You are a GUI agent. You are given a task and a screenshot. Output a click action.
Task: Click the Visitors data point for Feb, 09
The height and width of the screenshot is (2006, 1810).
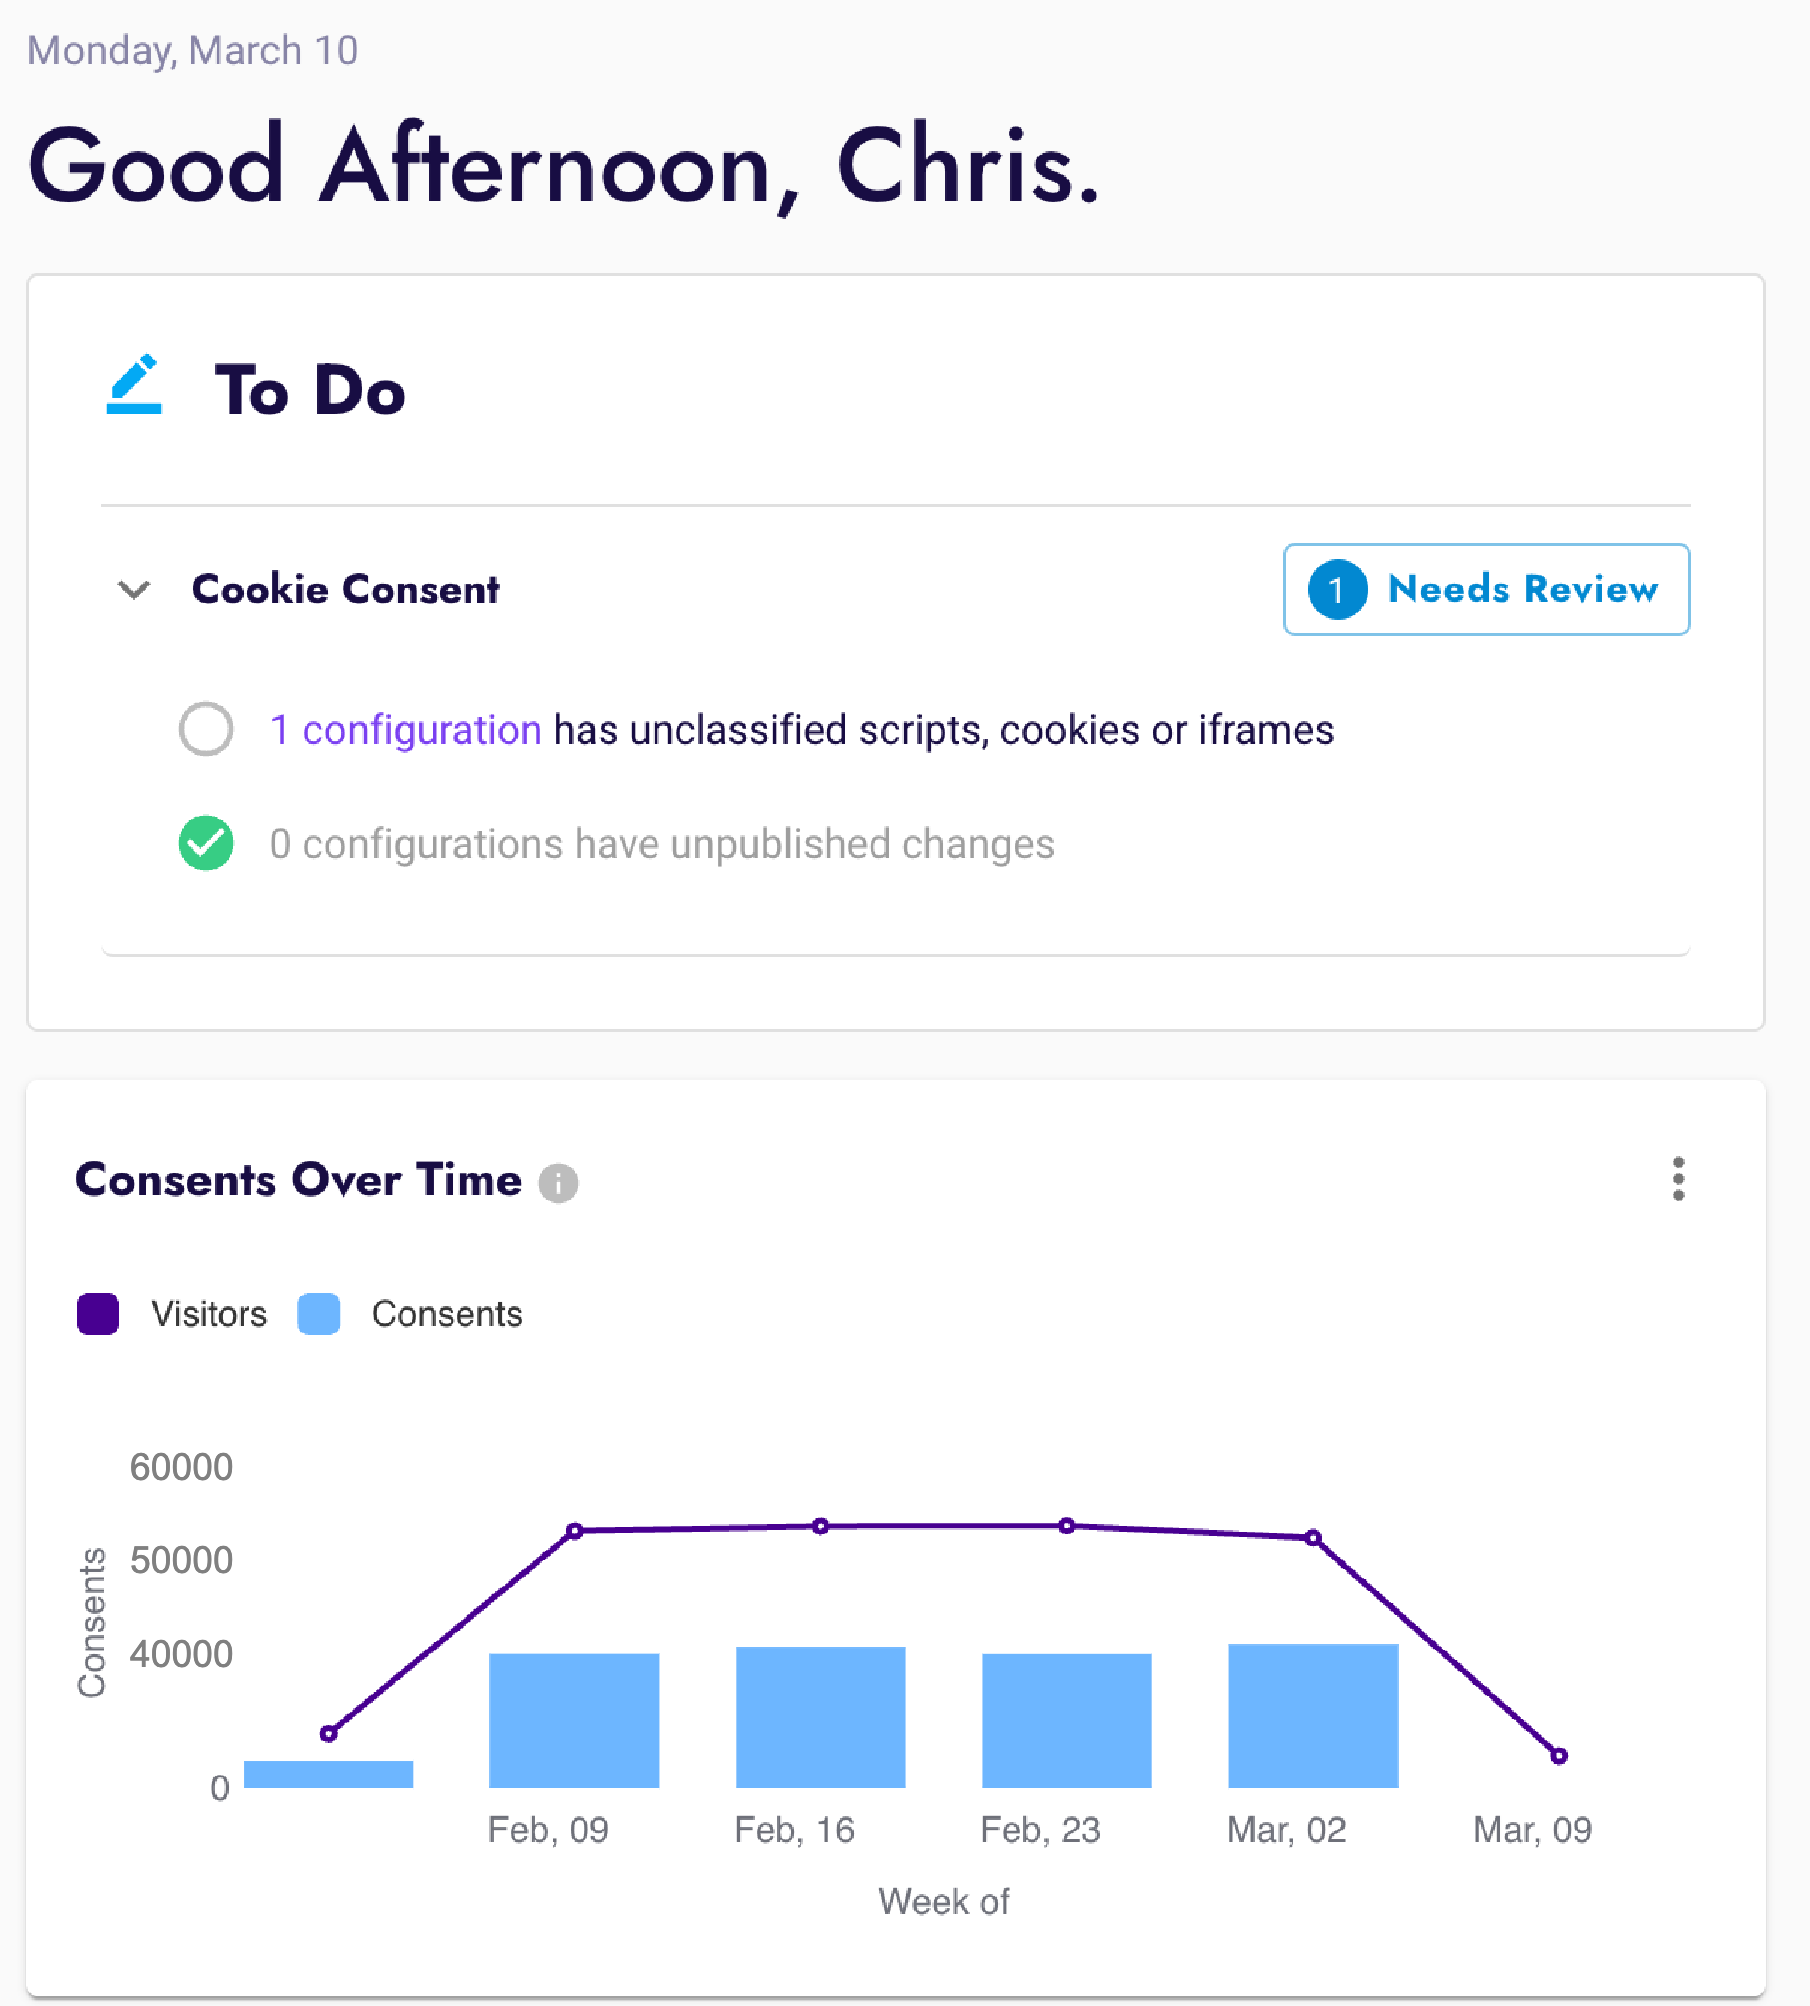[x=574, y=1531]
